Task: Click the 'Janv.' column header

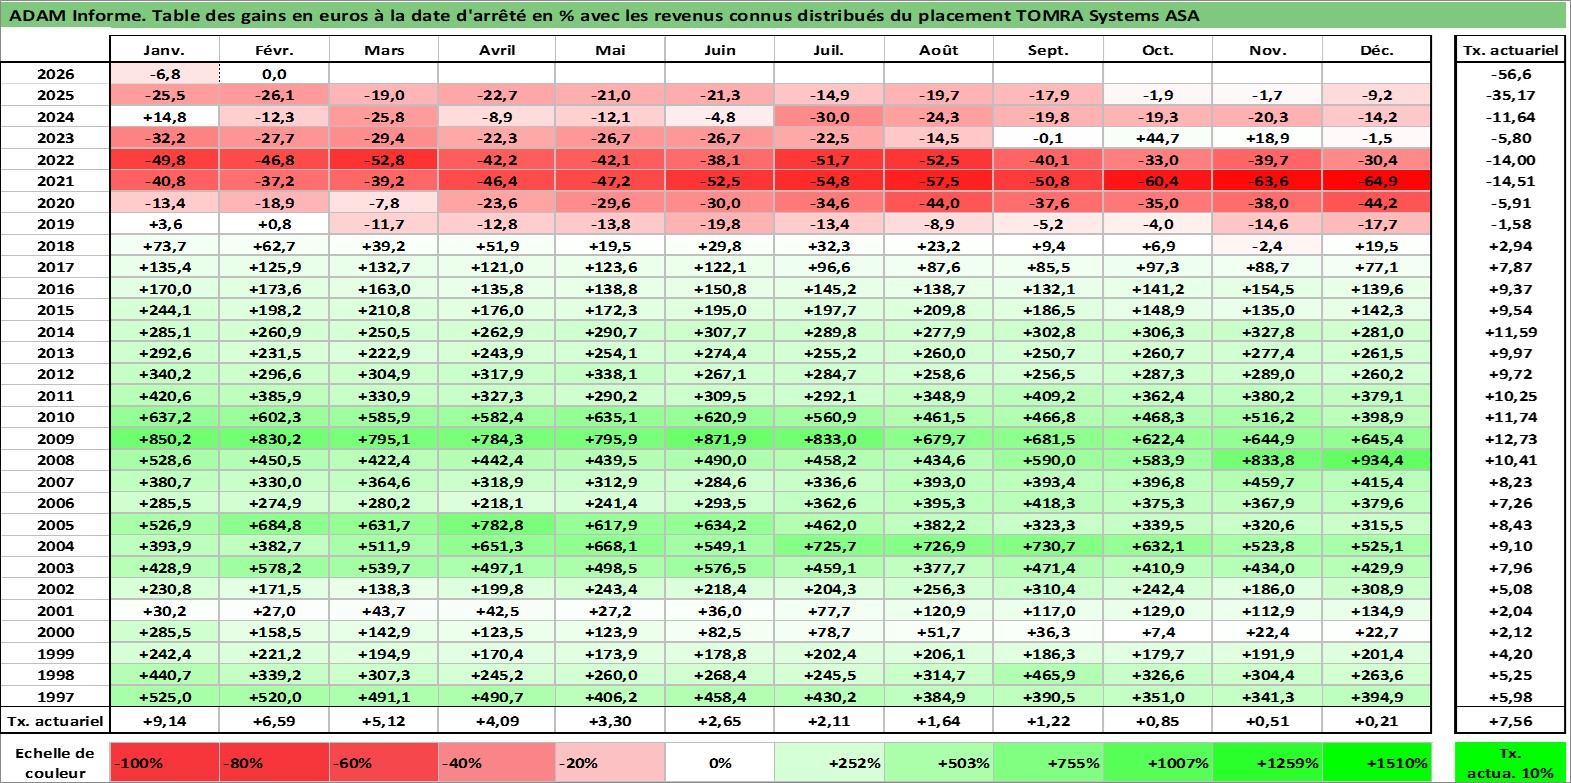Action: (164, 50)
